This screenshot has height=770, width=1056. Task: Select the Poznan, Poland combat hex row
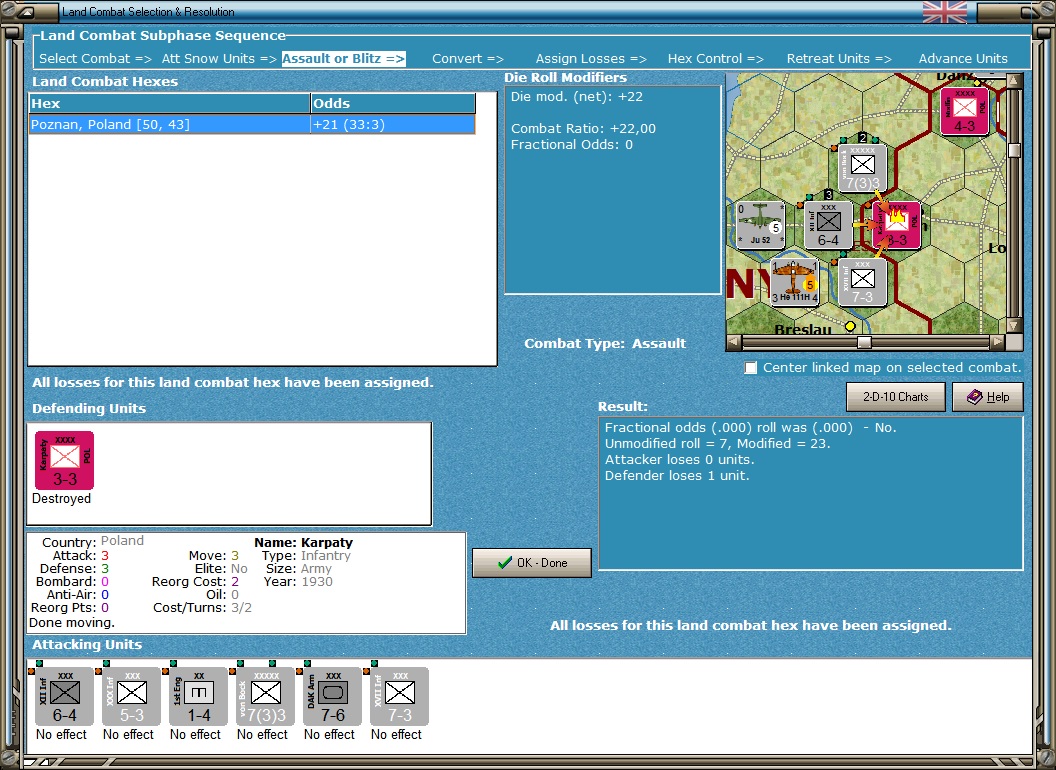click(x=252, y=125)
